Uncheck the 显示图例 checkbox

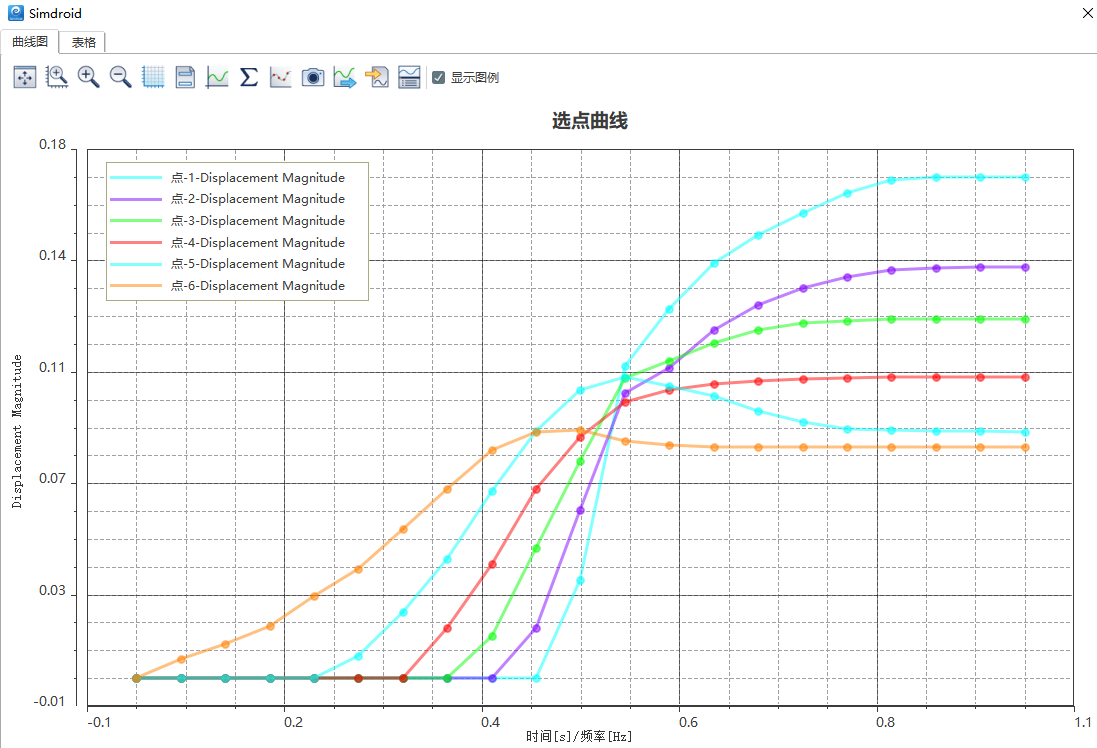439,78
